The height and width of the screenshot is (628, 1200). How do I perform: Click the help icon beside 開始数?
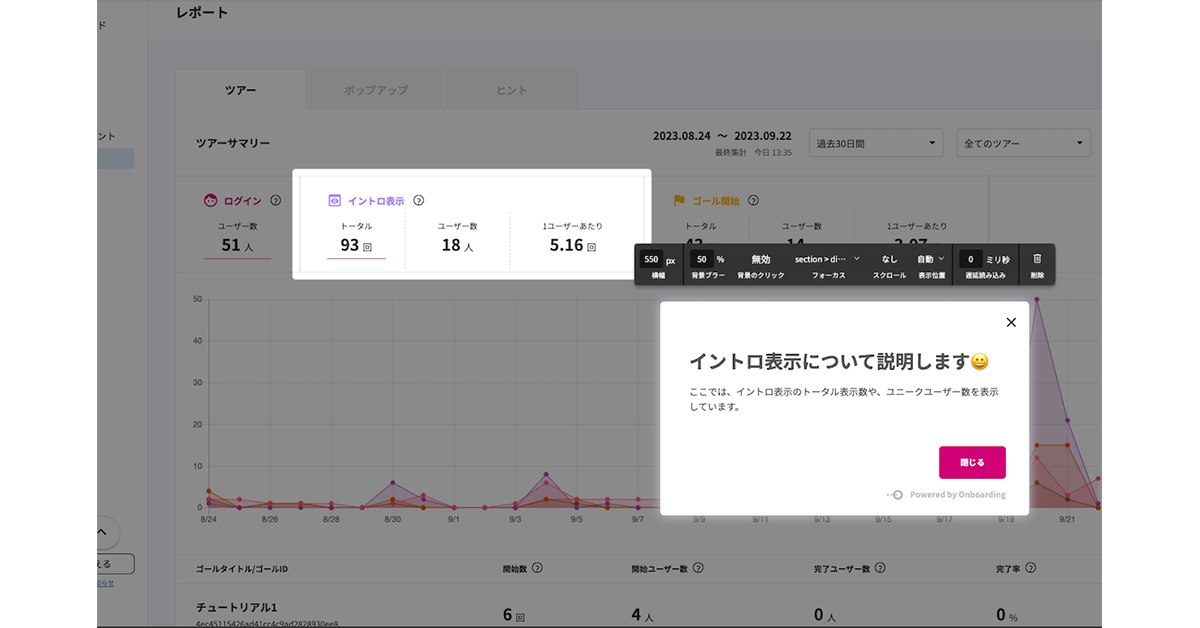click(x=537, y=568)
